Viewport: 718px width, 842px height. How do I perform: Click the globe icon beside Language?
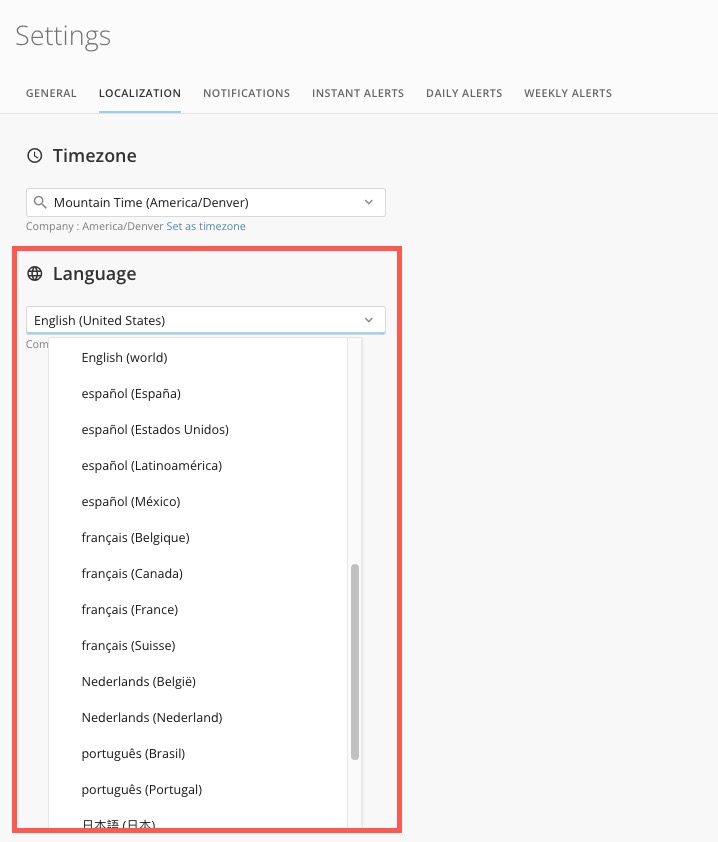click(35, 273)
